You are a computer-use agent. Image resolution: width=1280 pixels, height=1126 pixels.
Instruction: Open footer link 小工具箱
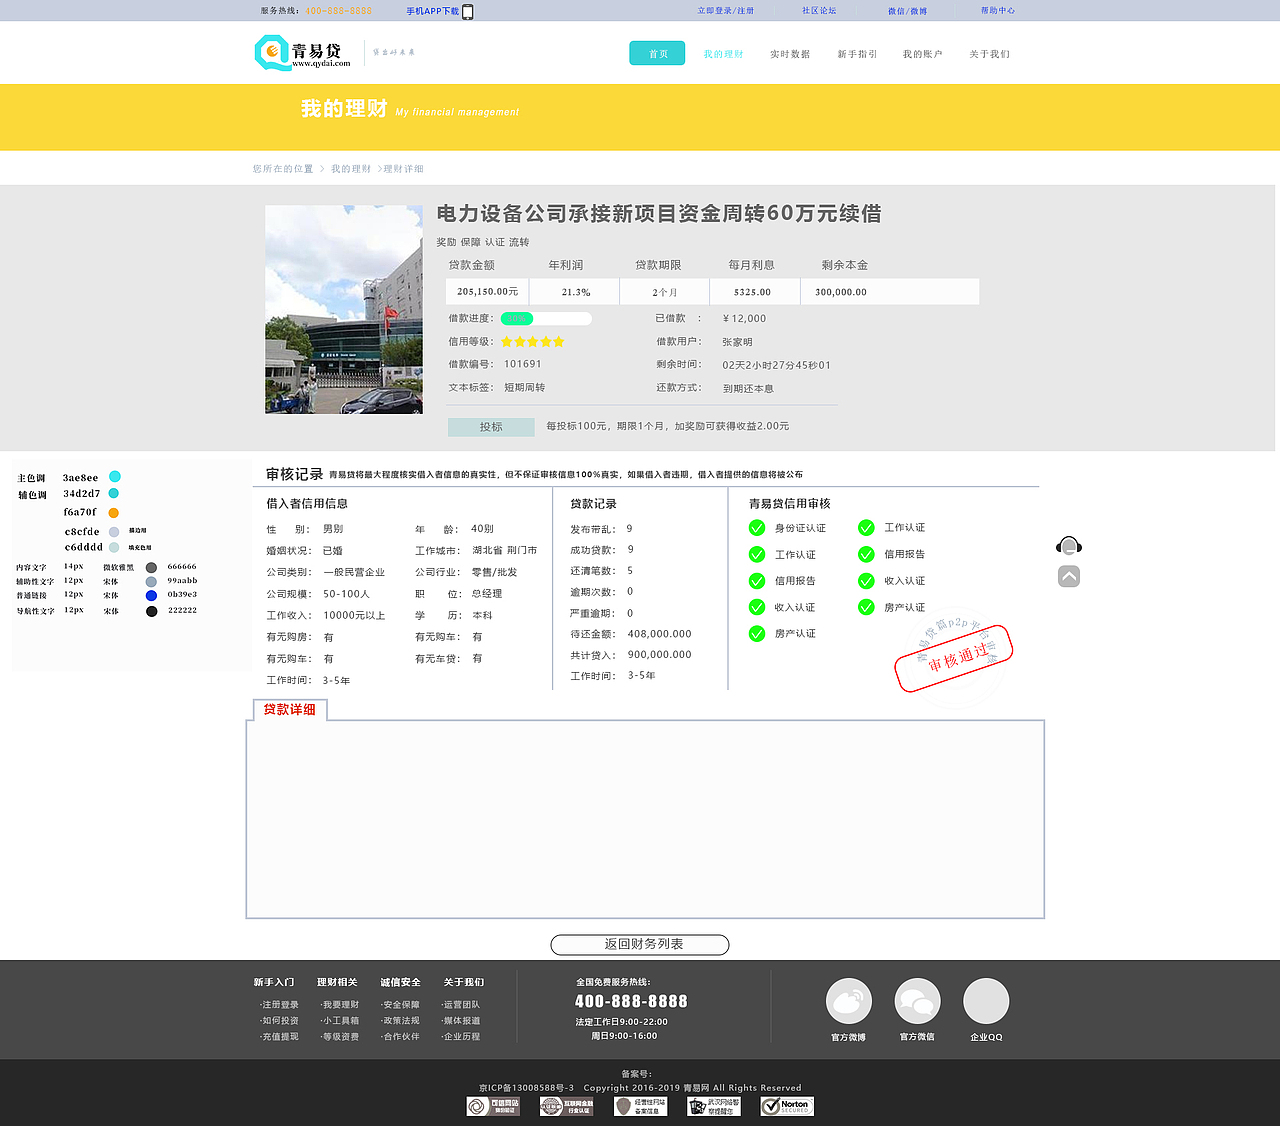pos(340,1021)
